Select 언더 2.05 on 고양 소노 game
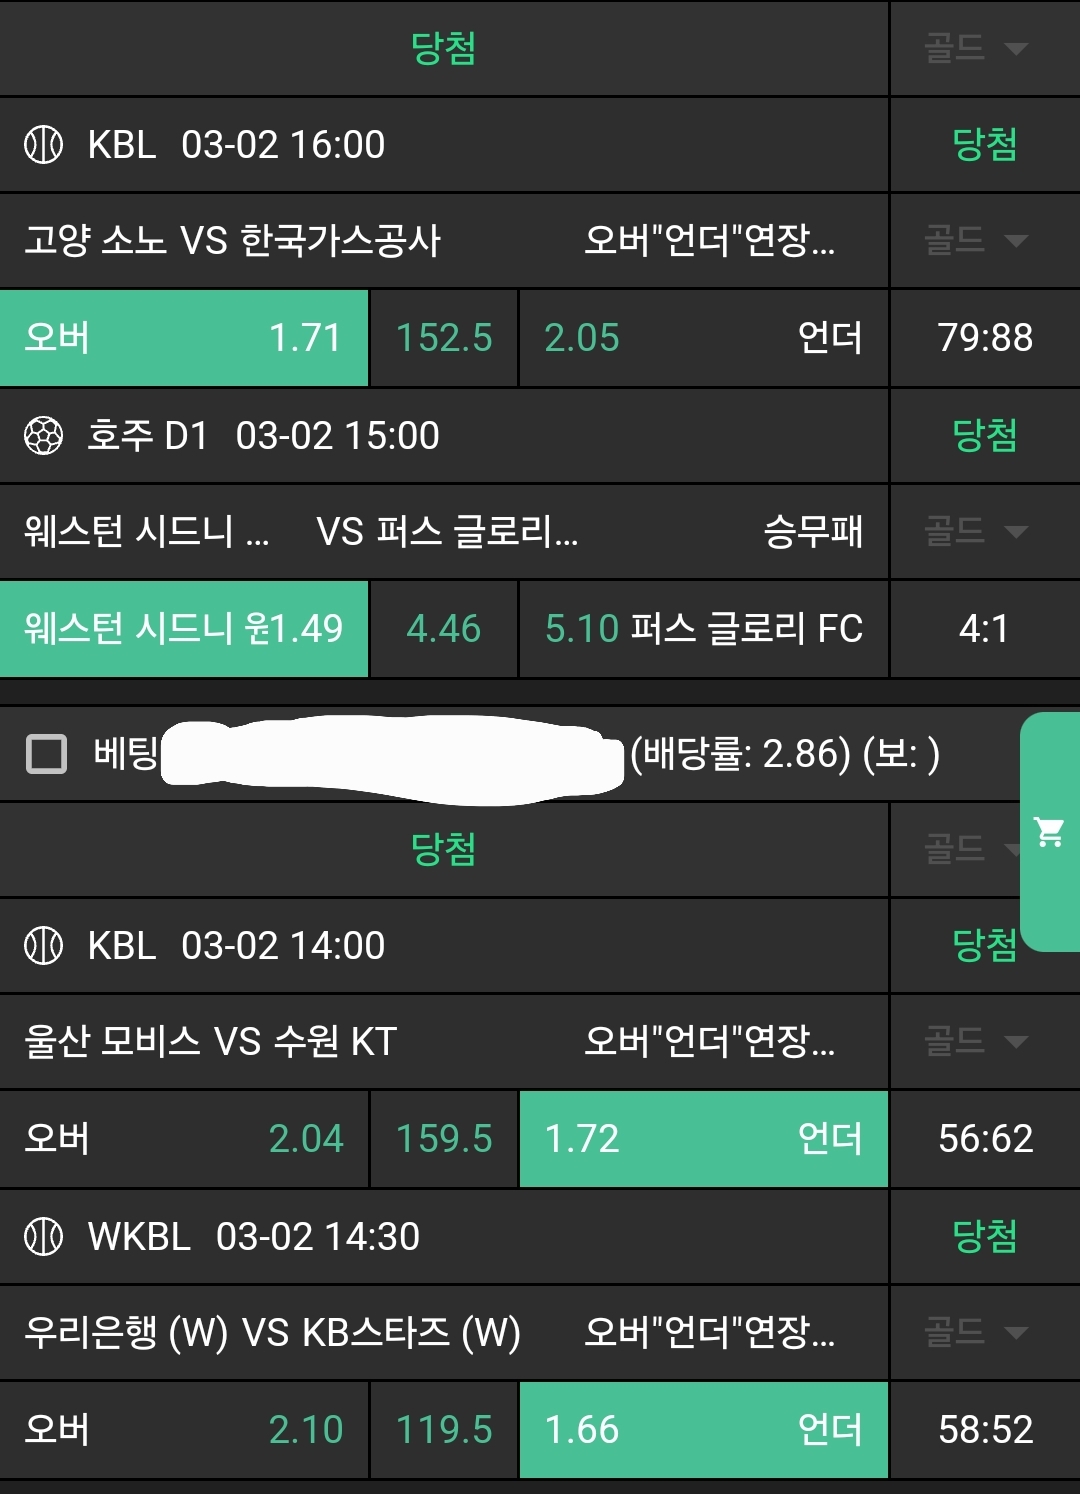The image size is (1080, 1494). [x=703, y=338]
